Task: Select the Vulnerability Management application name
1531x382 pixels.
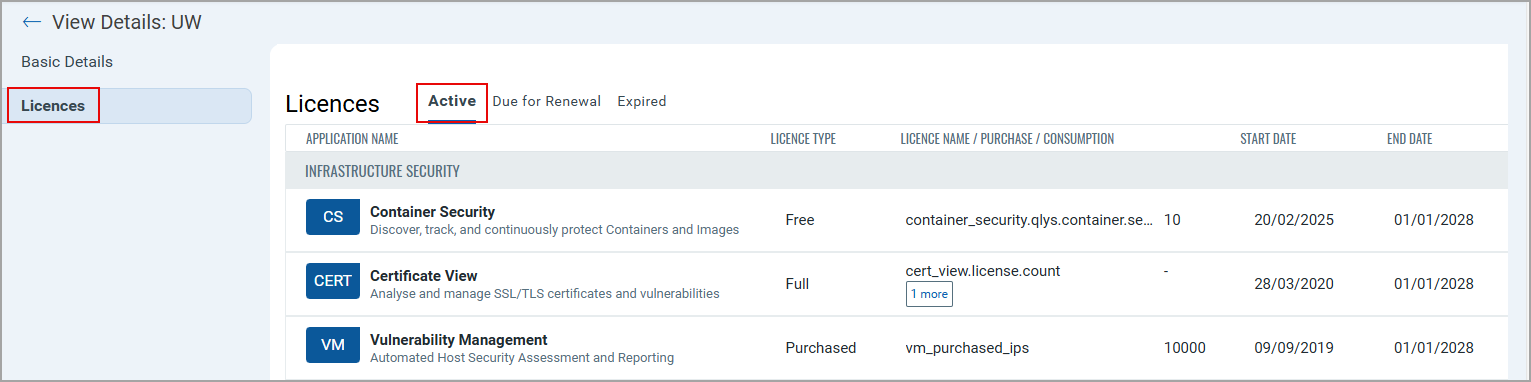Action: pyautogui.click(x=459, y=340)
